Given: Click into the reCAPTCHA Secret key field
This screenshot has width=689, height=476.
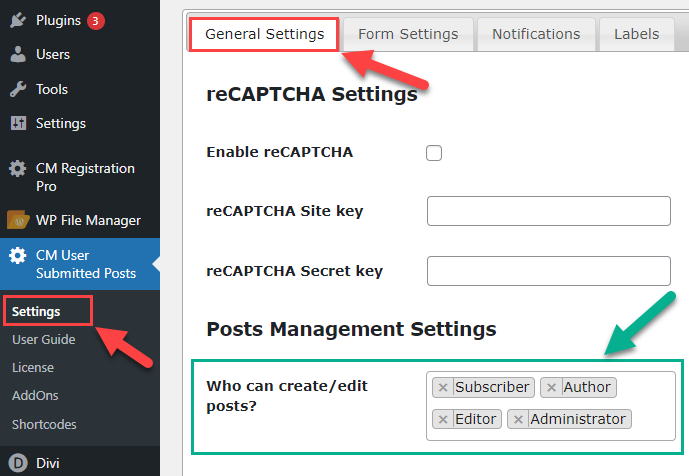Looking at the screenshot, I should pyautogui.click(x=549, y=271).
